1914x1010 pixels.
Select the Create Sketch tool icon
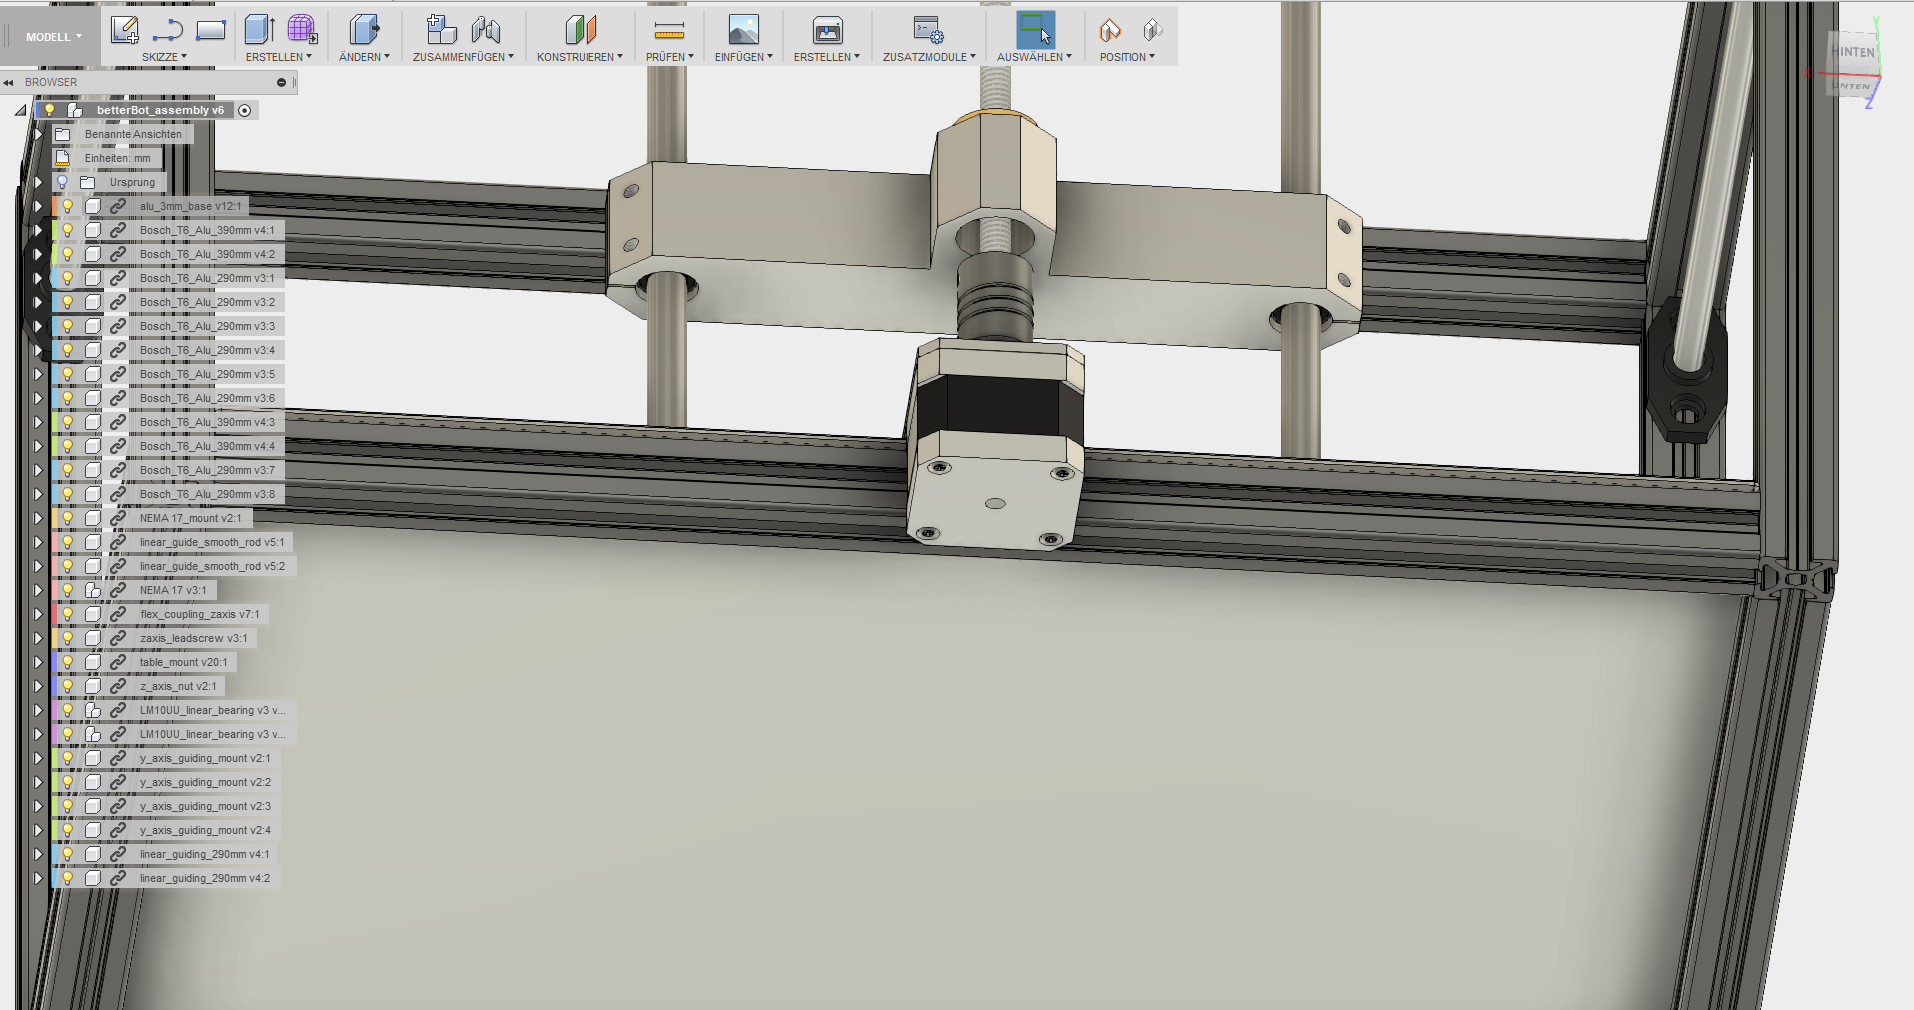124,30
